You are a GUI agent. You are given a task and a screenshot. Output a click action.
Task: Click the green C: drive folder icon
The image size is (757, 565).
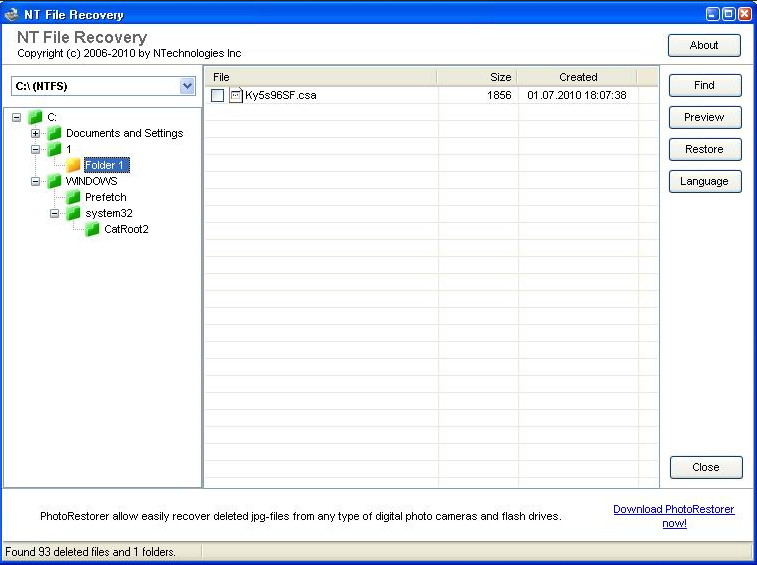pos(35,117)
